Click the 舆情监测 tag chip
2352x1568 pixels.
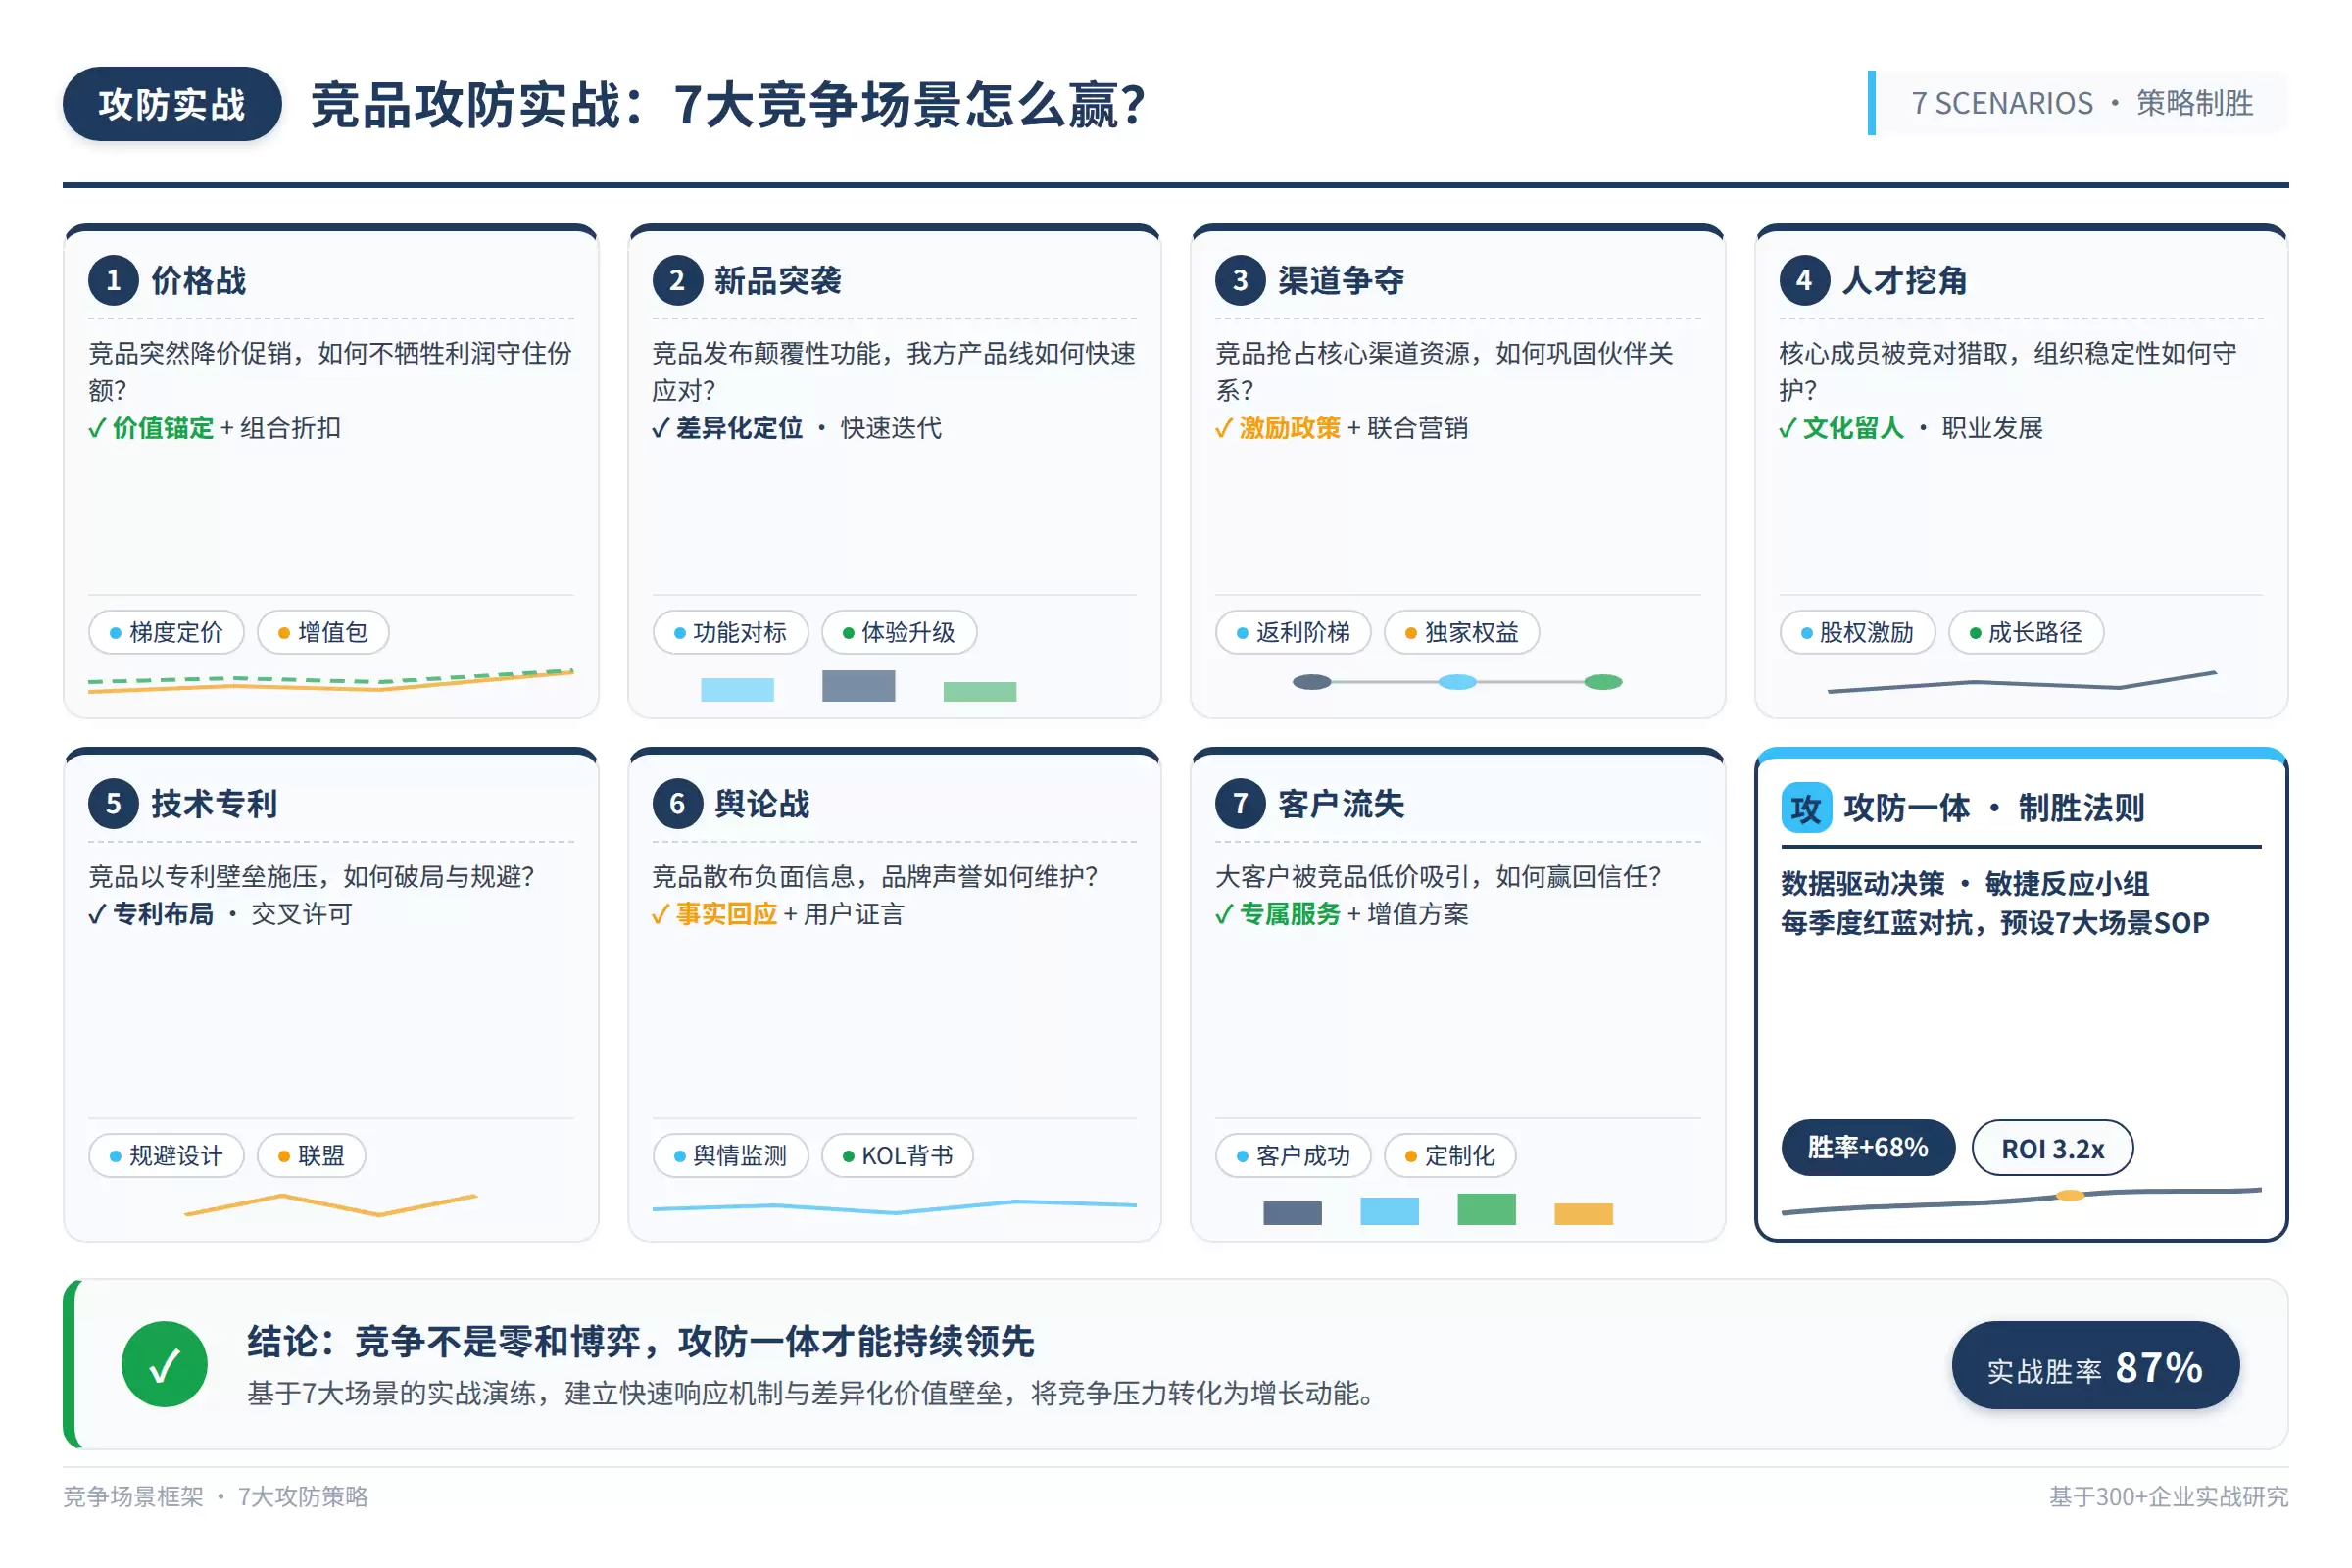coord(730,1155)
